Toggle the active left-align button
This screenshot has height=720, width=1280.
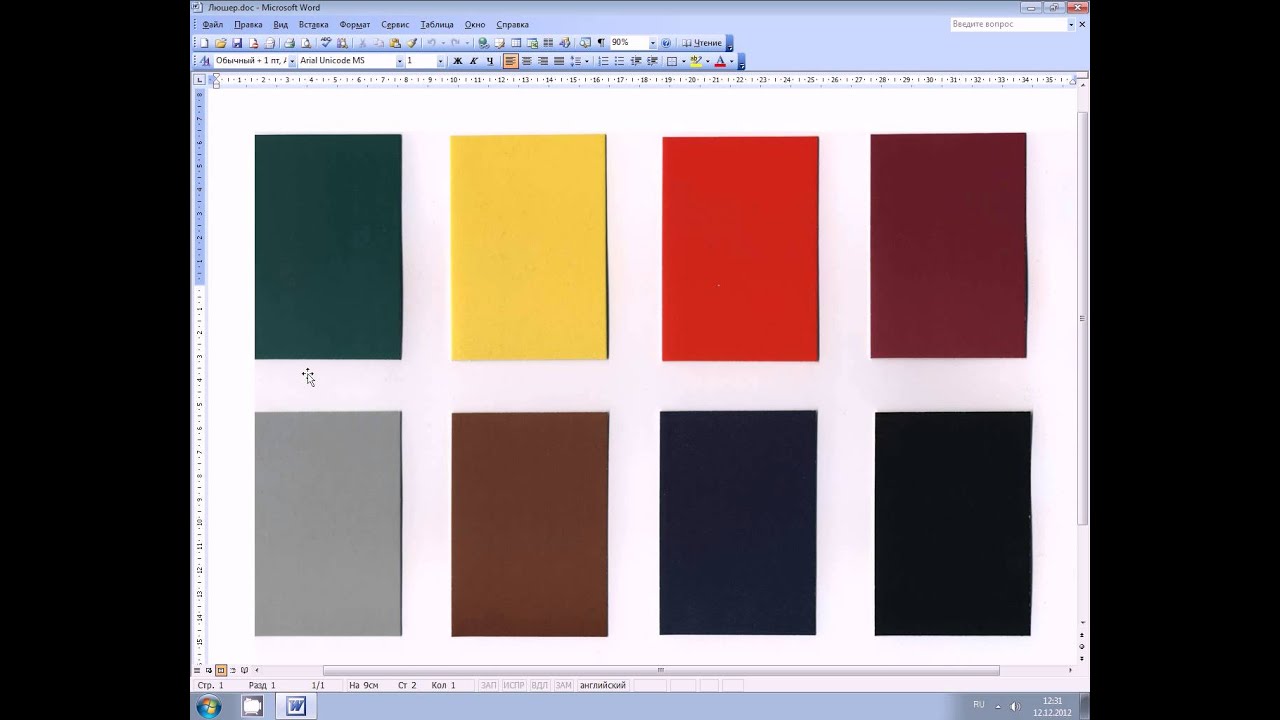coord(510,61)
